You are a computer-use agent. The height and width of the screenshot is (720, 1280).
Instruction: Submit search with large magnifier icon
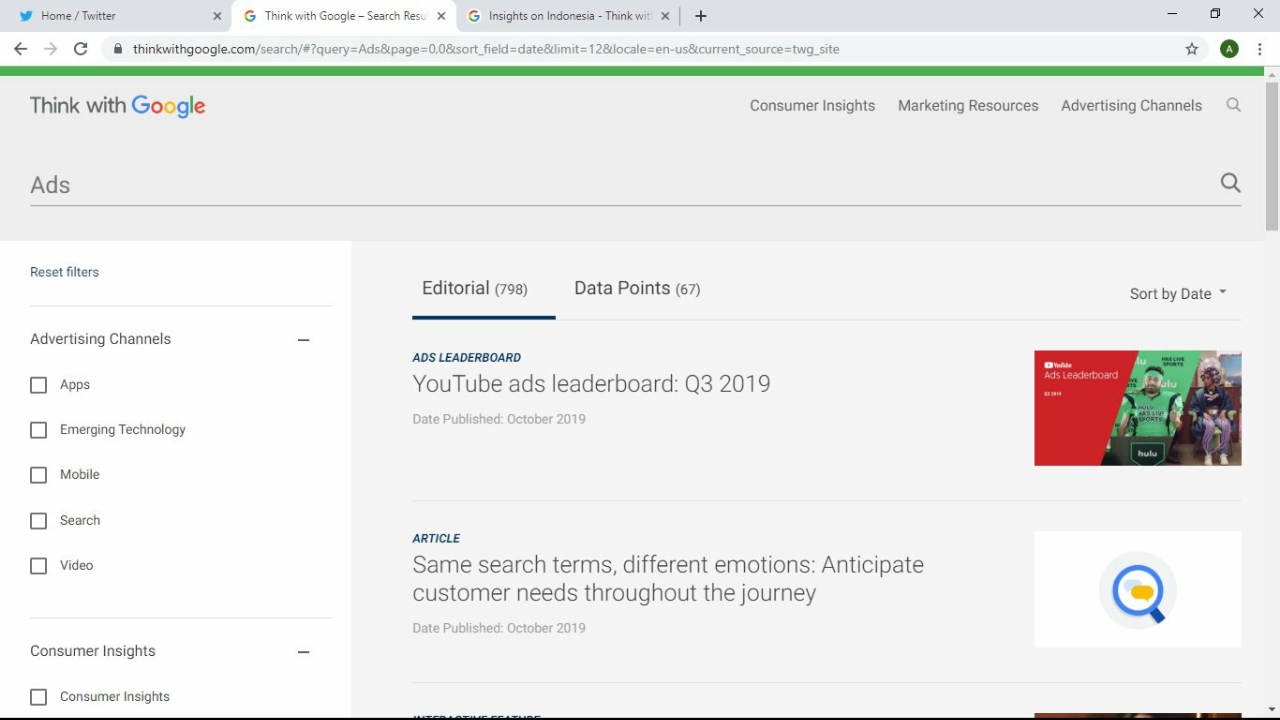(x=1230, y=183)
